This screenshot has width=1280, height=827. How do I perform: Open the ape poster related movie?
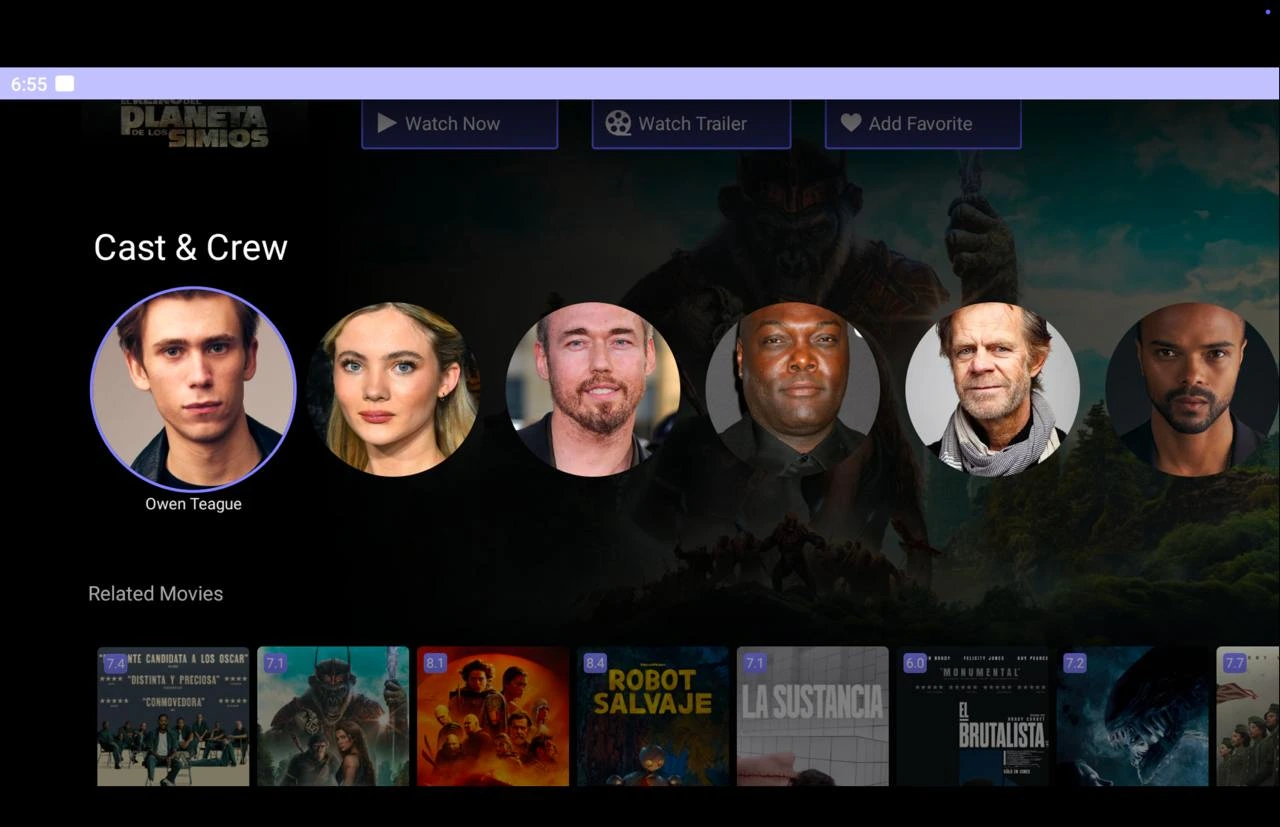tap(333, 716)
